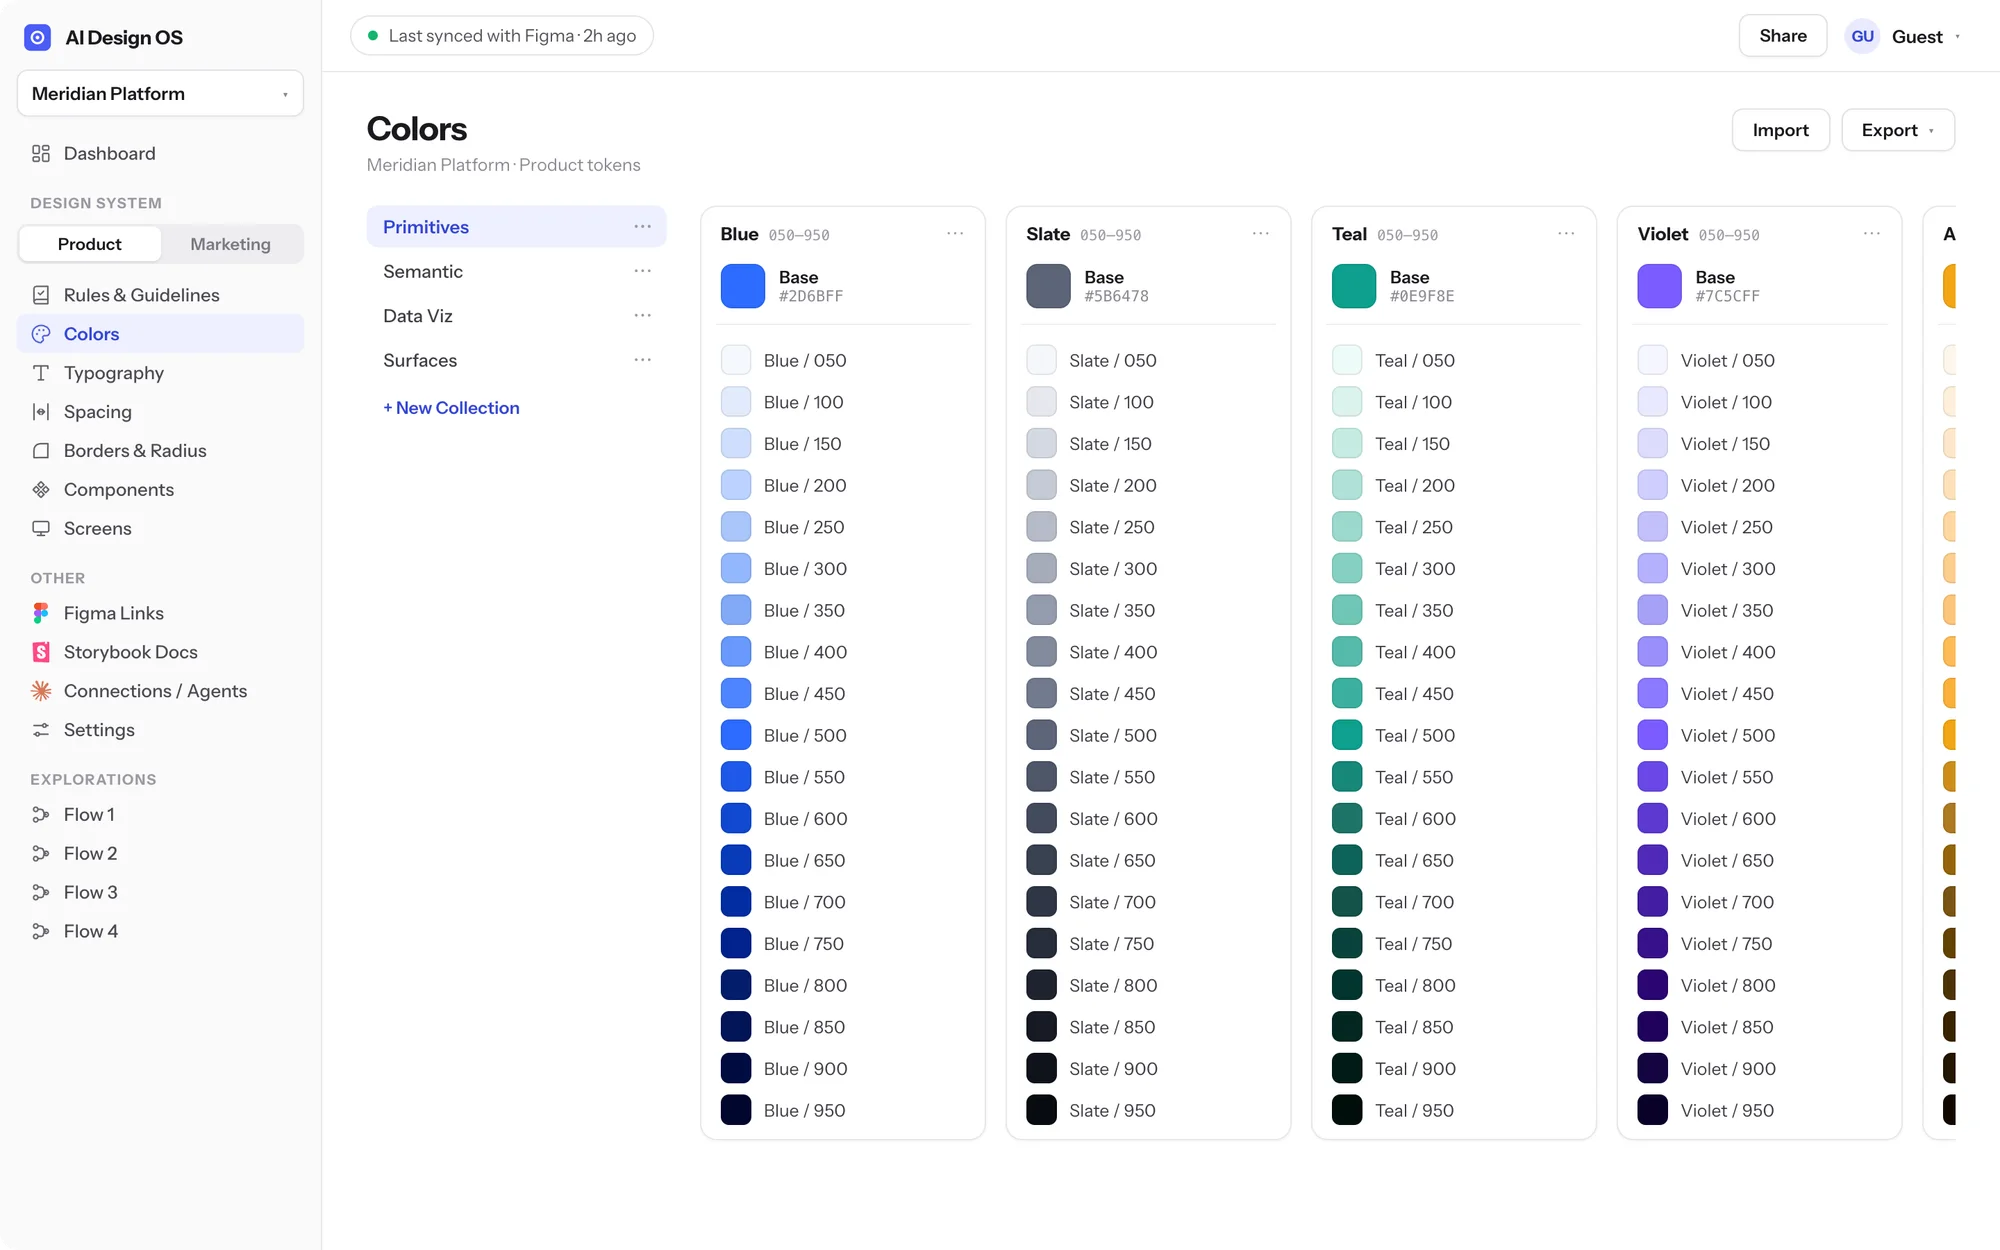The height and width of the screenshot is (1250, 2000).
Task: Click the Colors palette icon in sidebar
Action: click(x=41, y=334)
